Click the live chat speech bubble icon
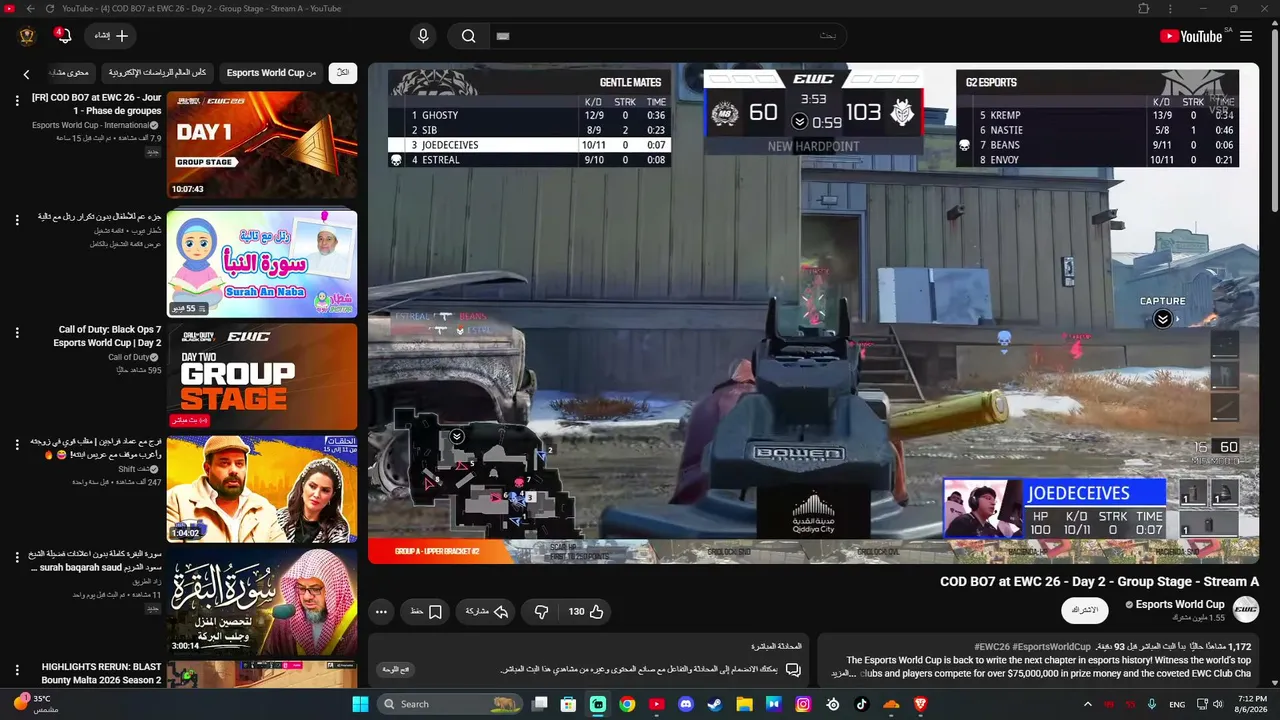This screenshot has width=1280, height=720. [x=793, y=670]
